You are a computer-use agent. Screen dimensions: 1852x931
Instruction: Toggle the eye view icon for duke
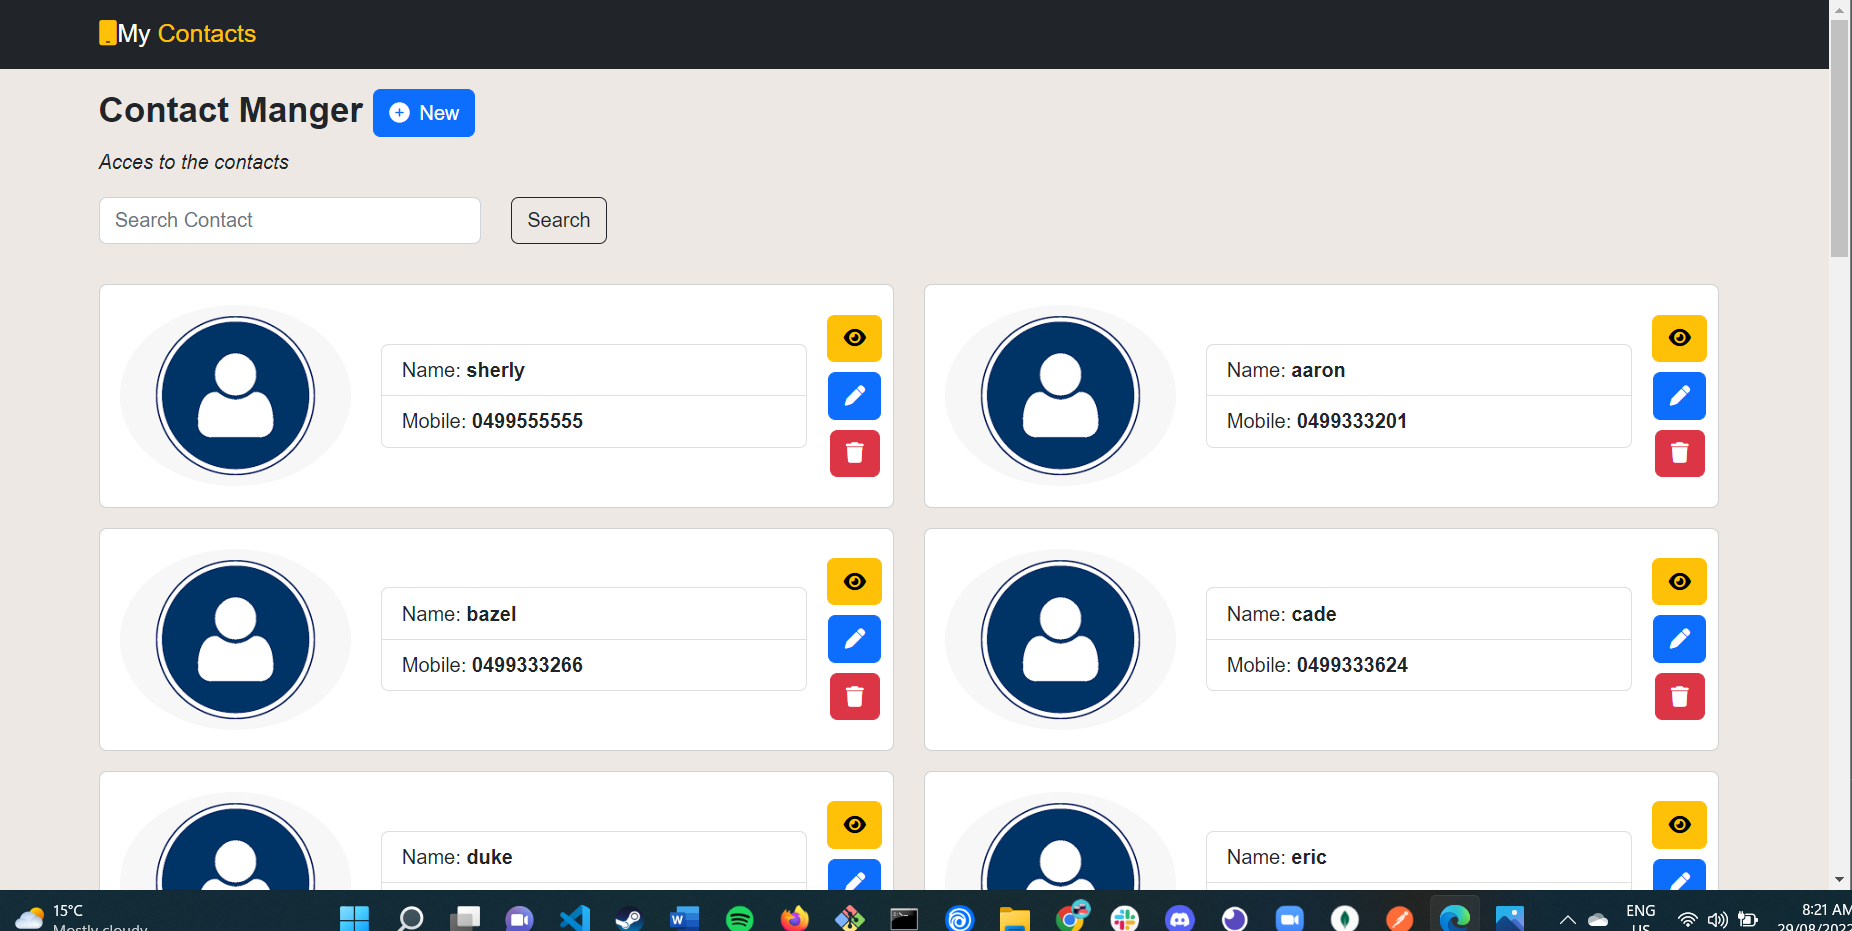click(x=853, y=824)
